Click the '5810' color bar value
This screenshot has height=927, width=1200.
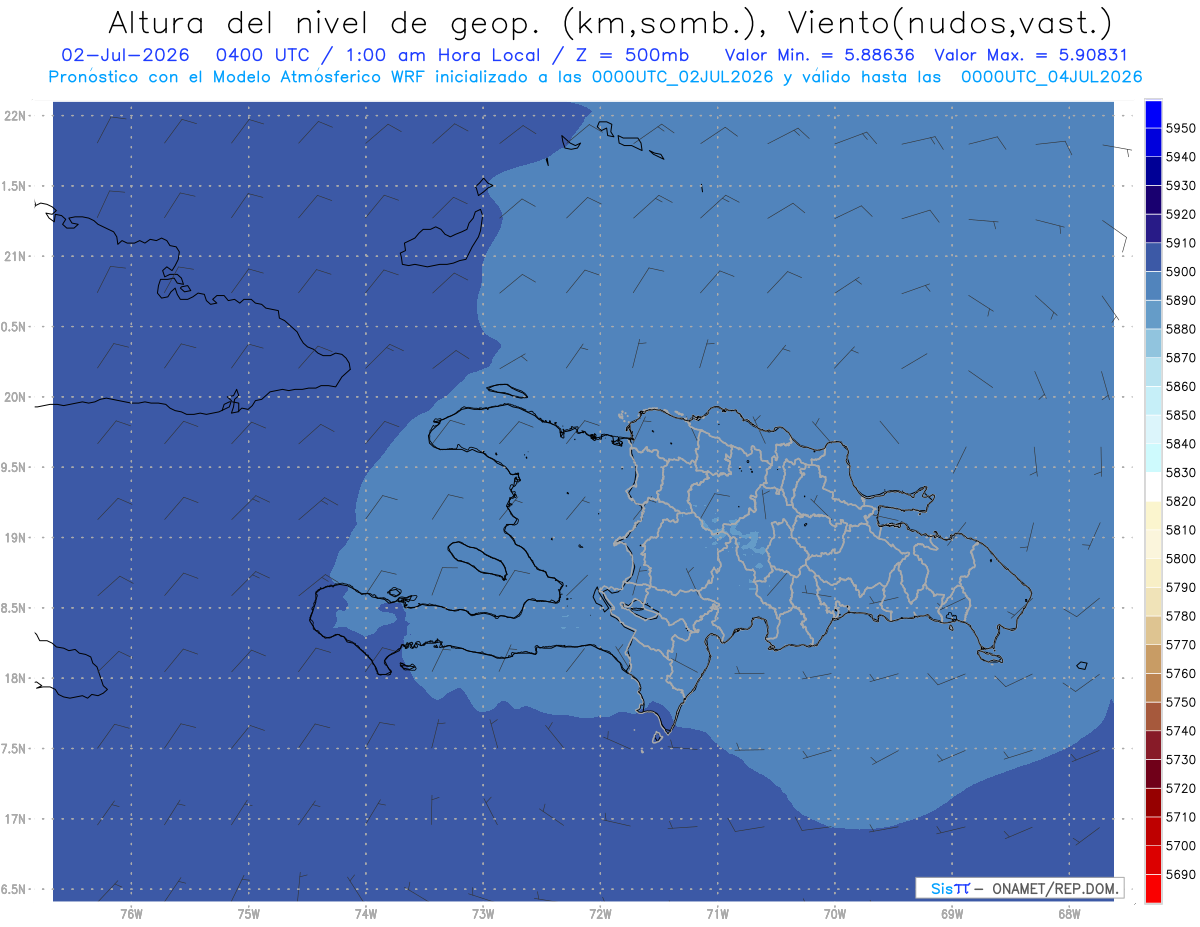click(1180, 530)
